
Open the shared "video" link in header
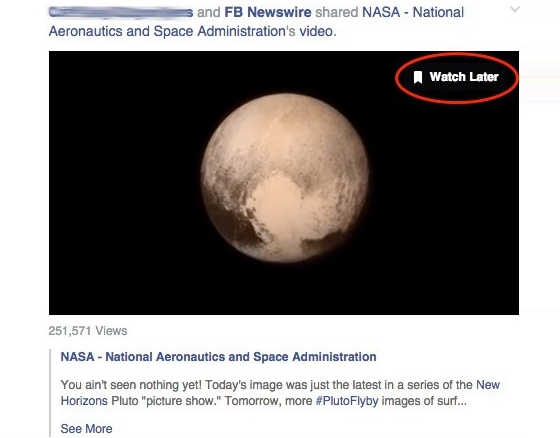(x=316, y=31)
